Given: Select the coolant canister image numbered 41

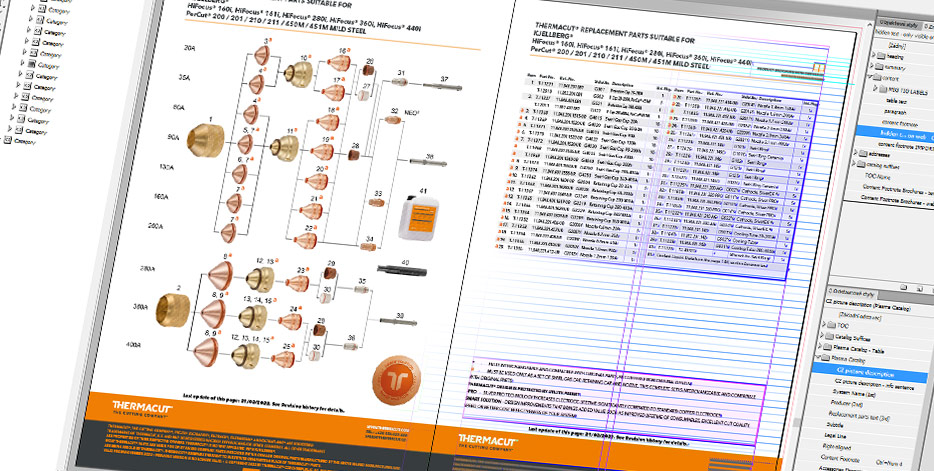Looking at the screenshot, I should pyautogui.click(x=419, y=217).
